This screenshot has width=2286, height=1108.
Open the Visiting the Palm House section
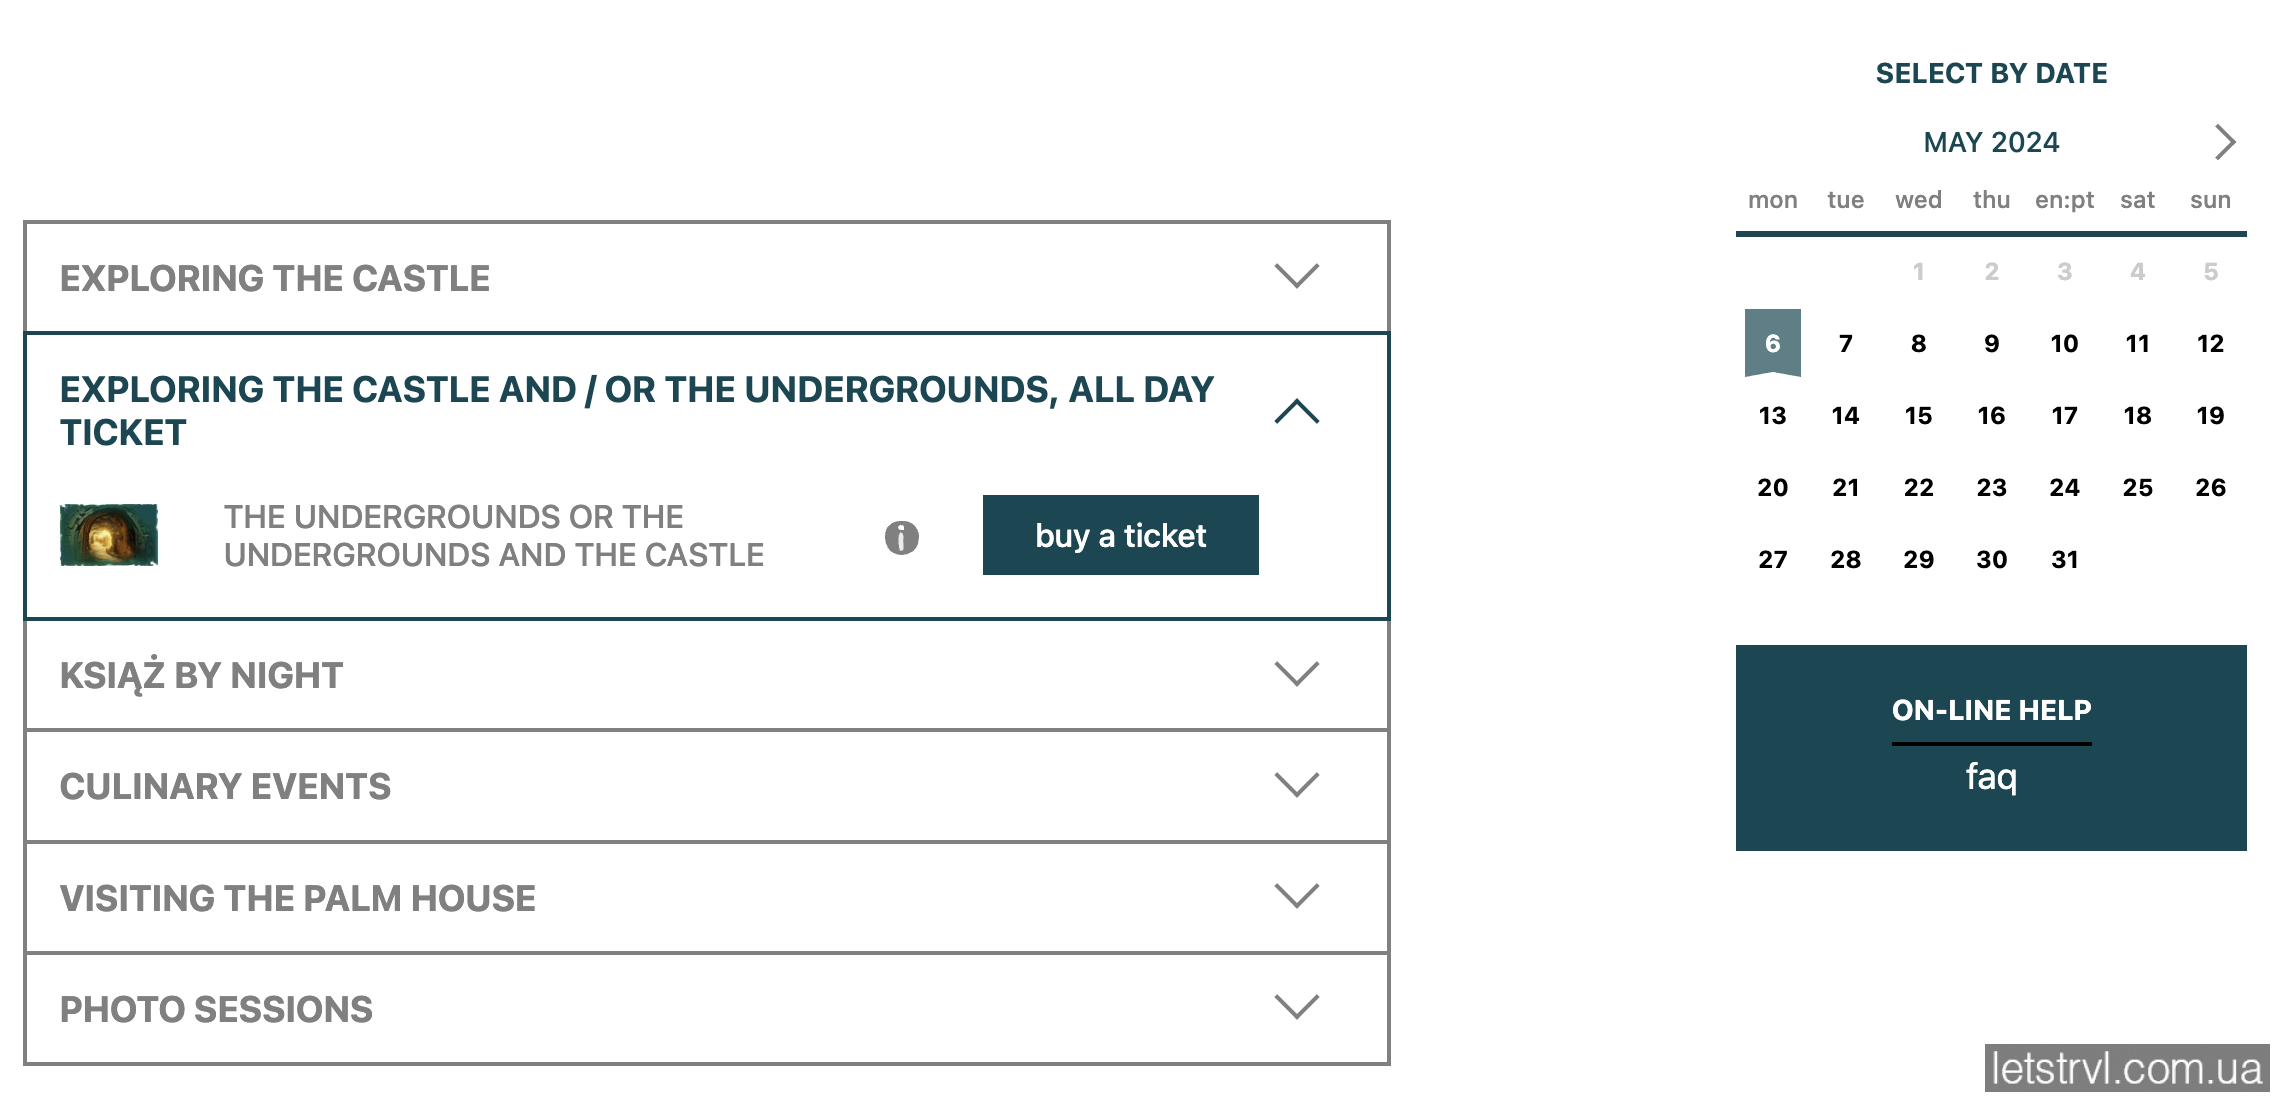pos(1296,896)
